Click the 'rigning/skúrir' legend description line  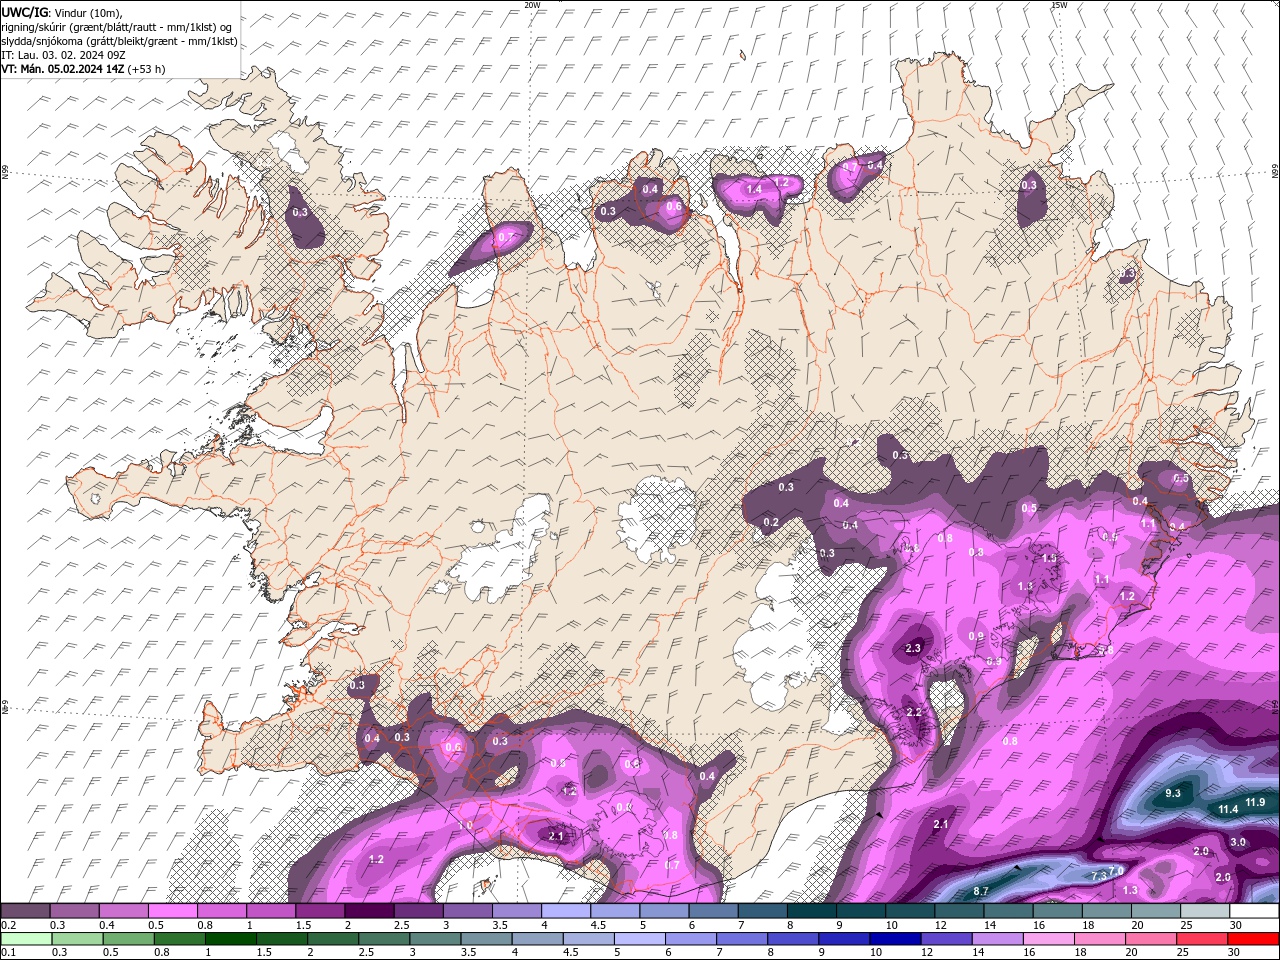coord(117,27)
